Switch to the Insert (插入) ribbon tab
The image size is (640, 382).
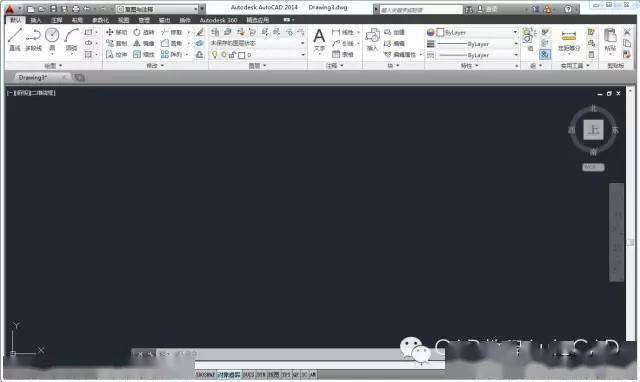pos(36,20)
